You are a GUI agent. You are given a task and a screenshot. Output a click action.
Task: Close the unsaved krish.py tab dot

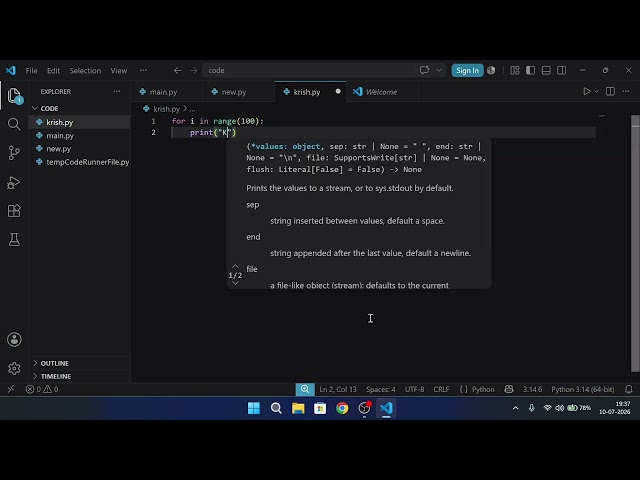(x=338, y=91)
